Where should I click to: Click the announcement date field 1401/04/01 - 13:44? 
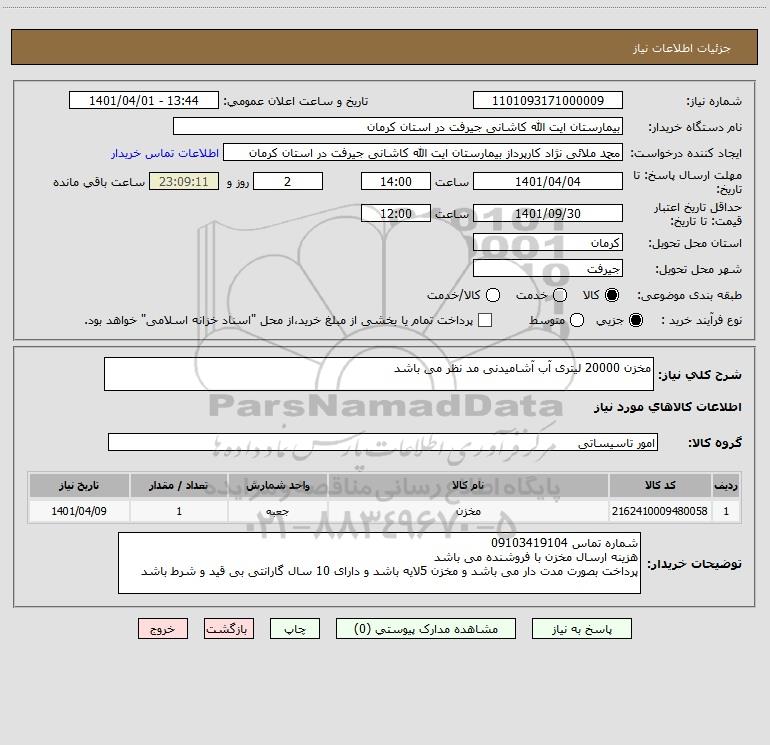[143, 101]
